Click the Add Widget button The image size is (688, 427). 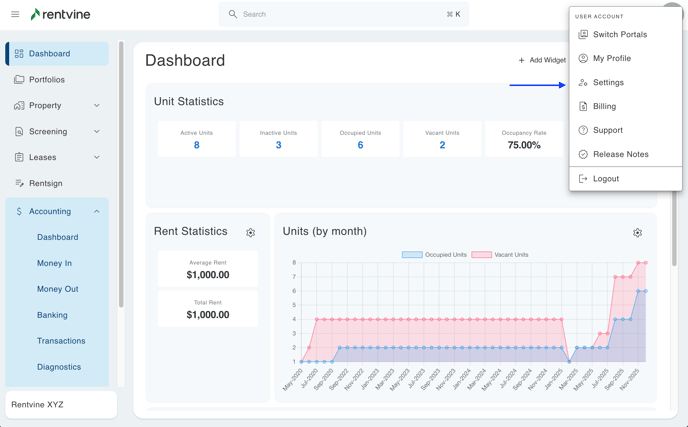pos(542,60)
